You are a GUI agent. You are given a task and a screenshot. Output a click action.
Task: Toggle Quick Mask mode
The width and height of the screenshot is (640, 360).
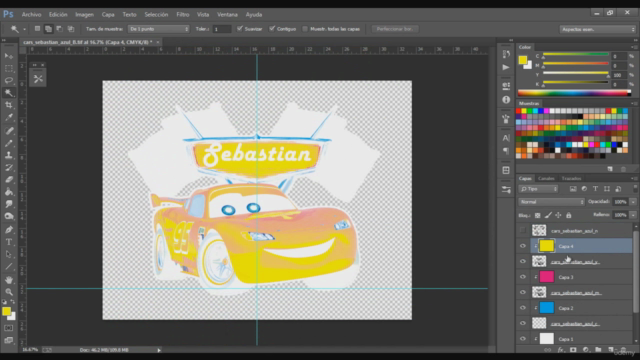(x=9, y=328)
